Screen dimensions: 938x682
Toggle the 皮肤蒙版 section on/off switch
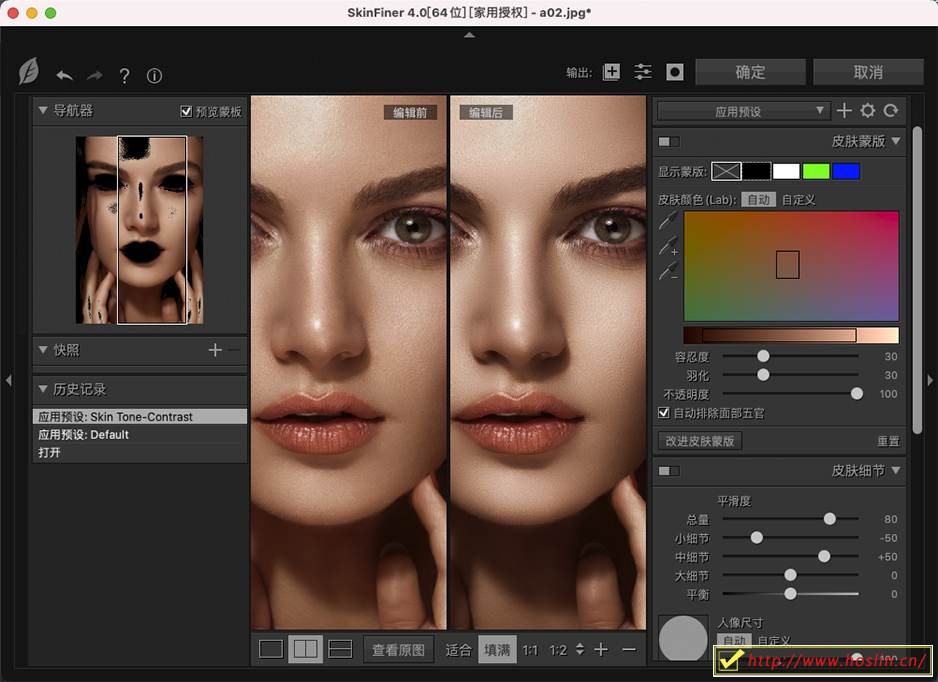point(668,142)
